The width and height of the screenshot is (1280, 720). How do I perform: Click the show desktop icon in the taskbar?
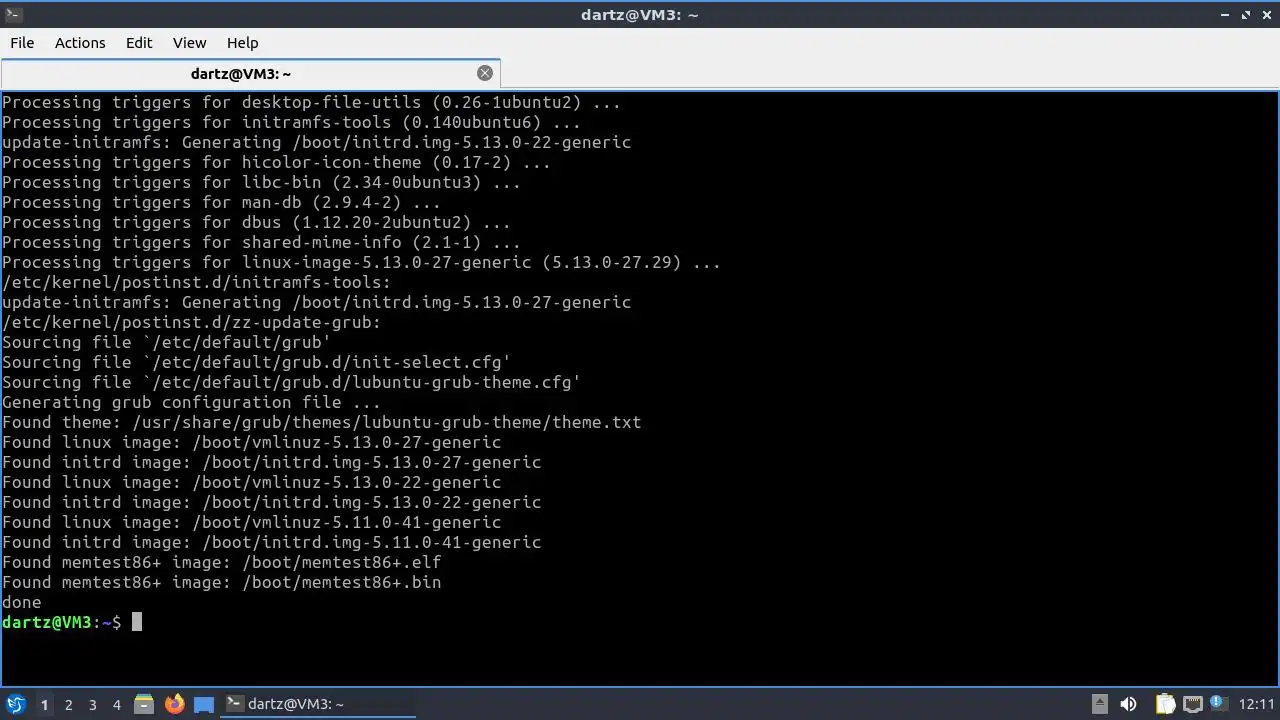[204, 704]
